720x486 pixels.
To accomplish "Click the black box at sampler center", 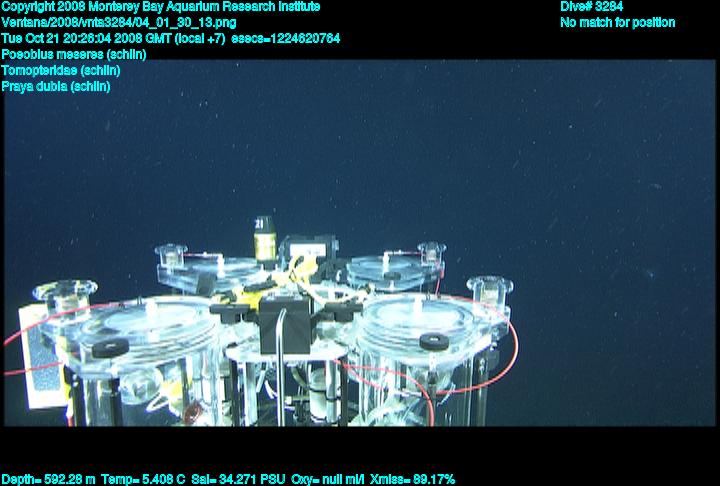I will click(285, 325).
